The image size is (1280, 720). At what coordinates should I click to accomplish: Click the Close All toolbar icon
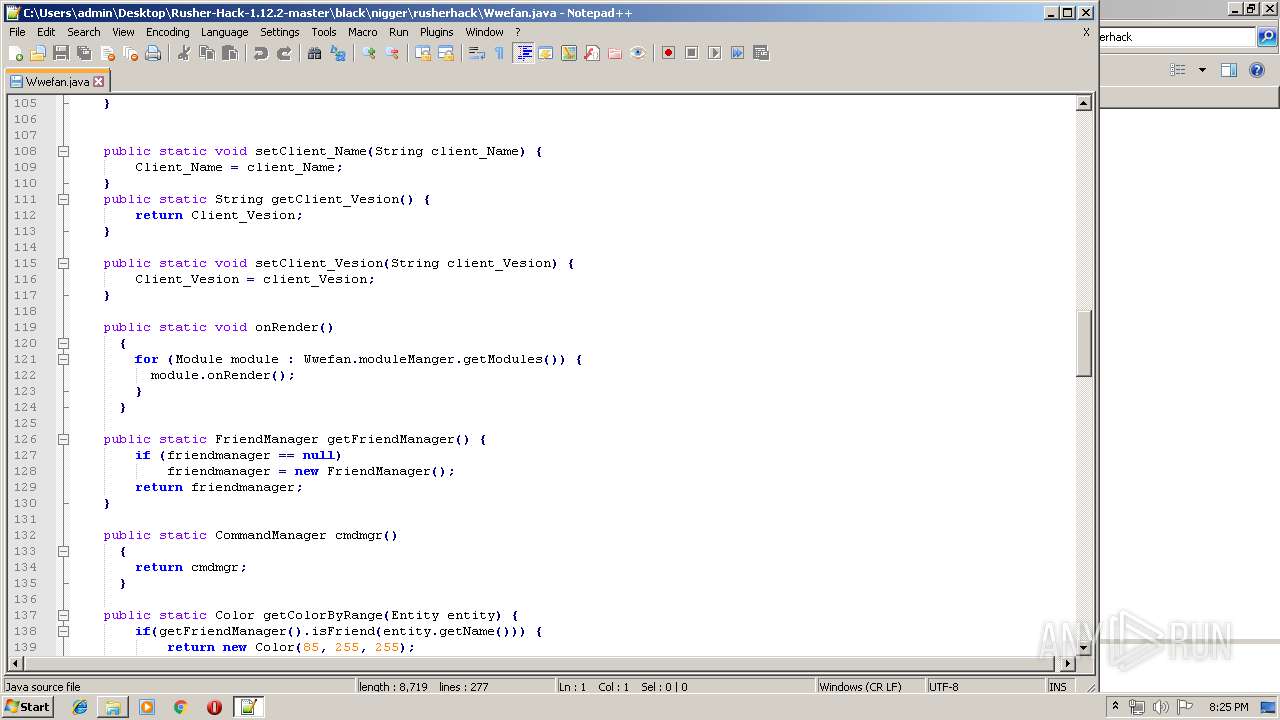[x=130, y=53]
